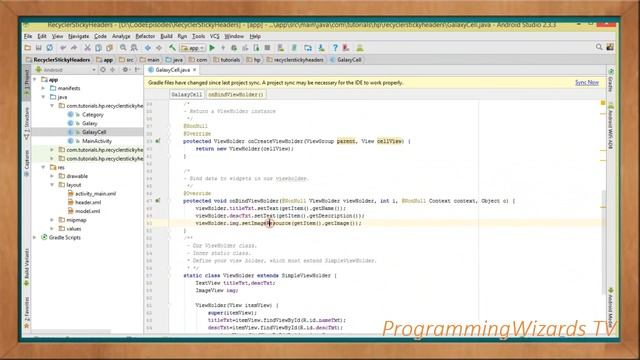Click the Back navigation arrow icon
This screenshot has width=640, height=360.
tap(148, 48)
